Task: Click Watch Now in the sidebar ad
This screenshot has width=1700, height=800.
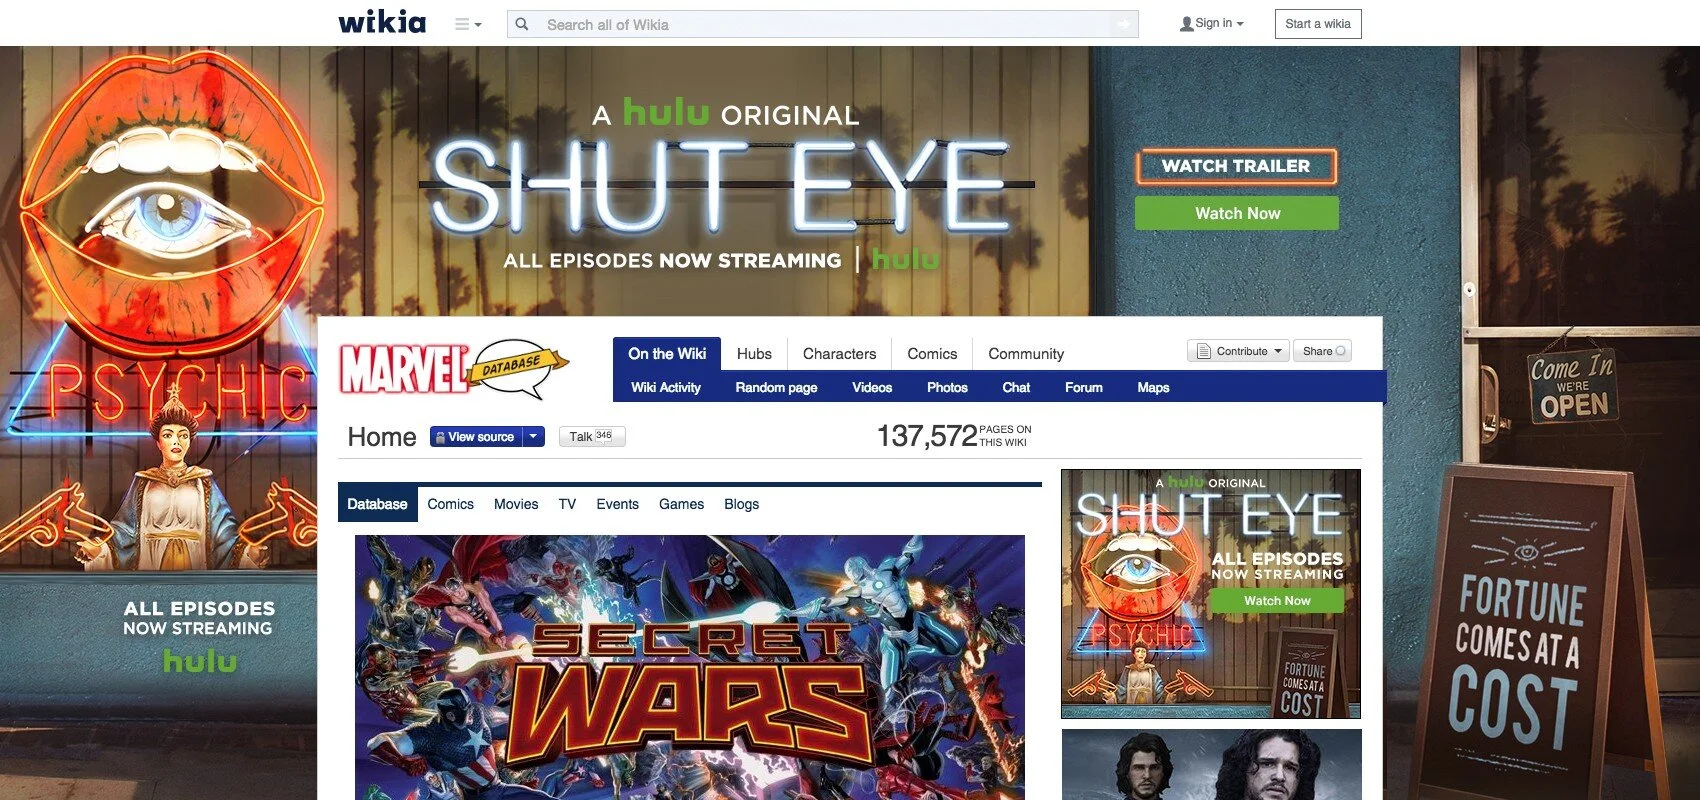Action: [x=1276, y=600]
